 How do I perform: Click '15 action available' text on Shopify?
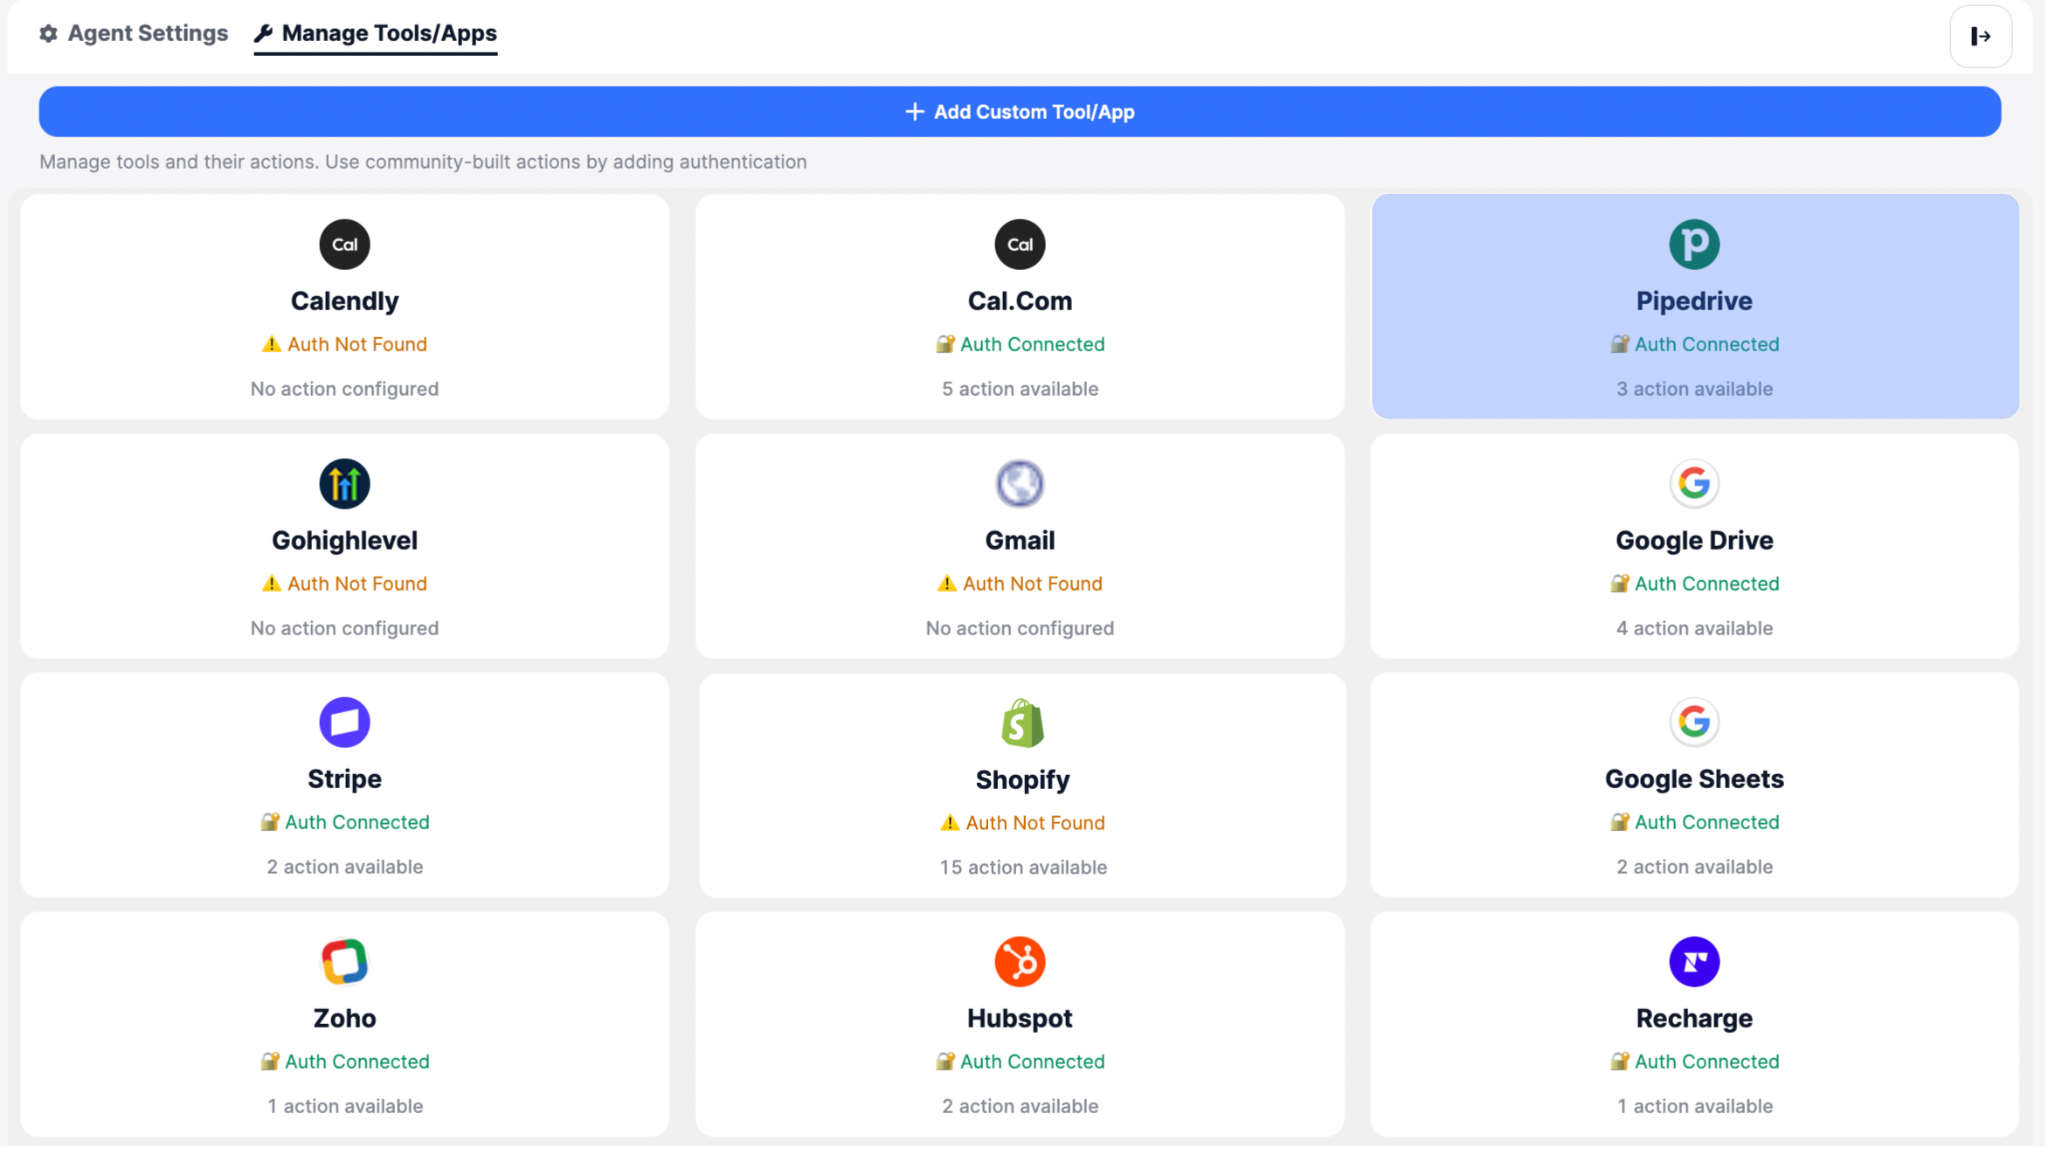[x=1022, y=867]
